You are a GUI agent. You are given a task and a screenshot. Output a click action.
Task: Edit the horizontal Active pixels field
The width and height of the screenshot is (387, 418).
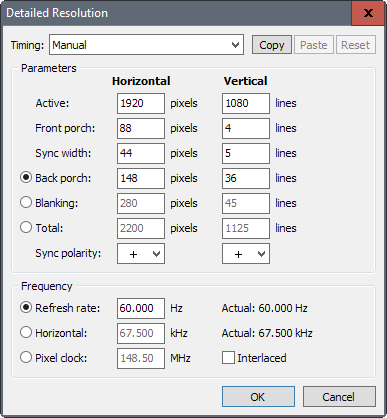[141, 103]
